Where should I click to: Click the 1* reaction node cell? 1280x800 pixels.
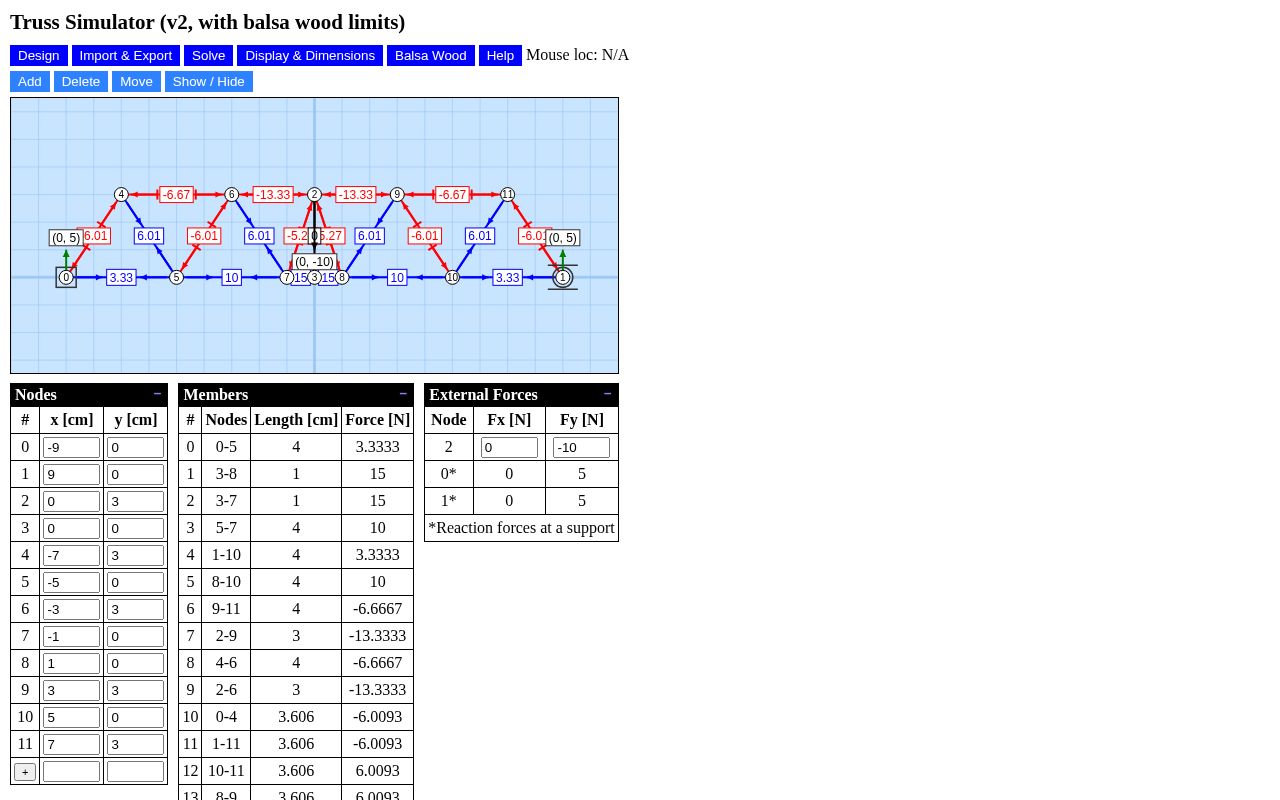point(449,501)
